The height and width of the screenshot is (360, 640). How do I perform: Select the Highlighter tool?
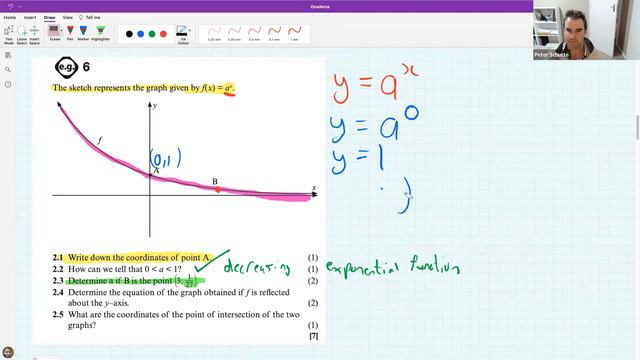pos(100,33)
